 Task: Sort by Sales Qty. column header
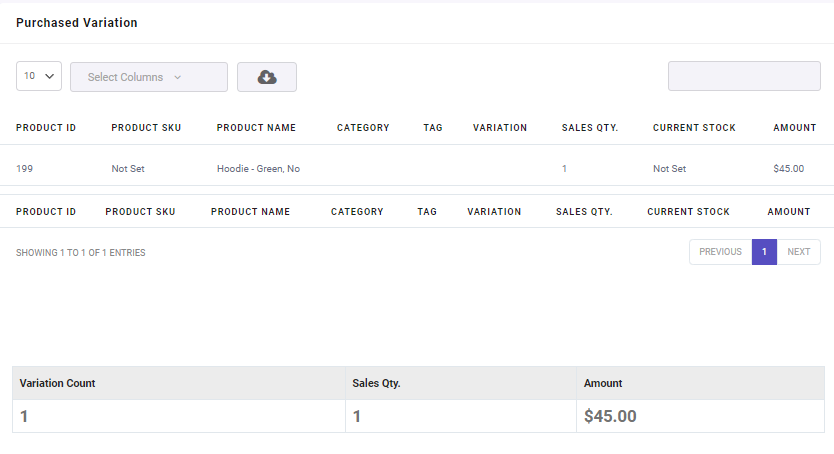coord(590,128)
